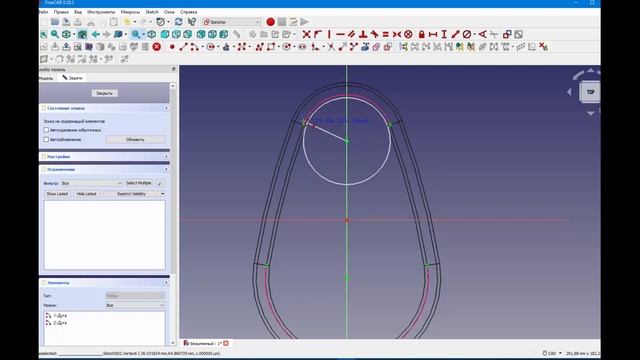Collapse the Состояние эскиза section
The width and height of the screenshot is (640, 360).
166,108
